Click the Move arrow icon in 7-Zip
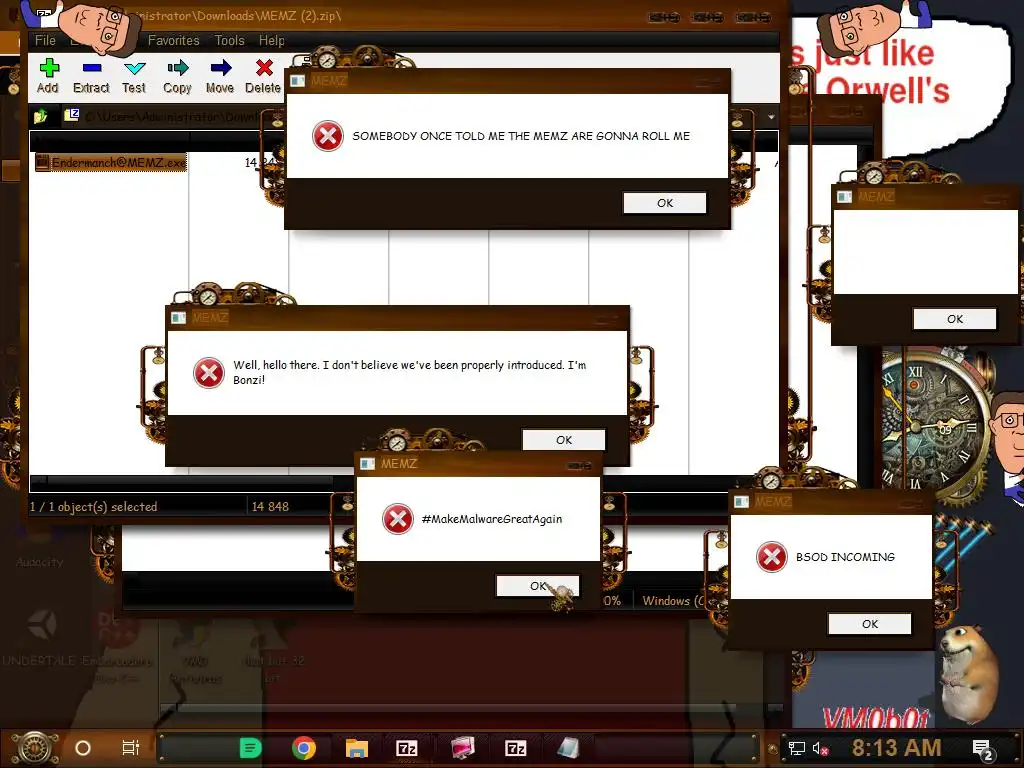Screen dimensions: 1024x768 [x=221, y=68]
